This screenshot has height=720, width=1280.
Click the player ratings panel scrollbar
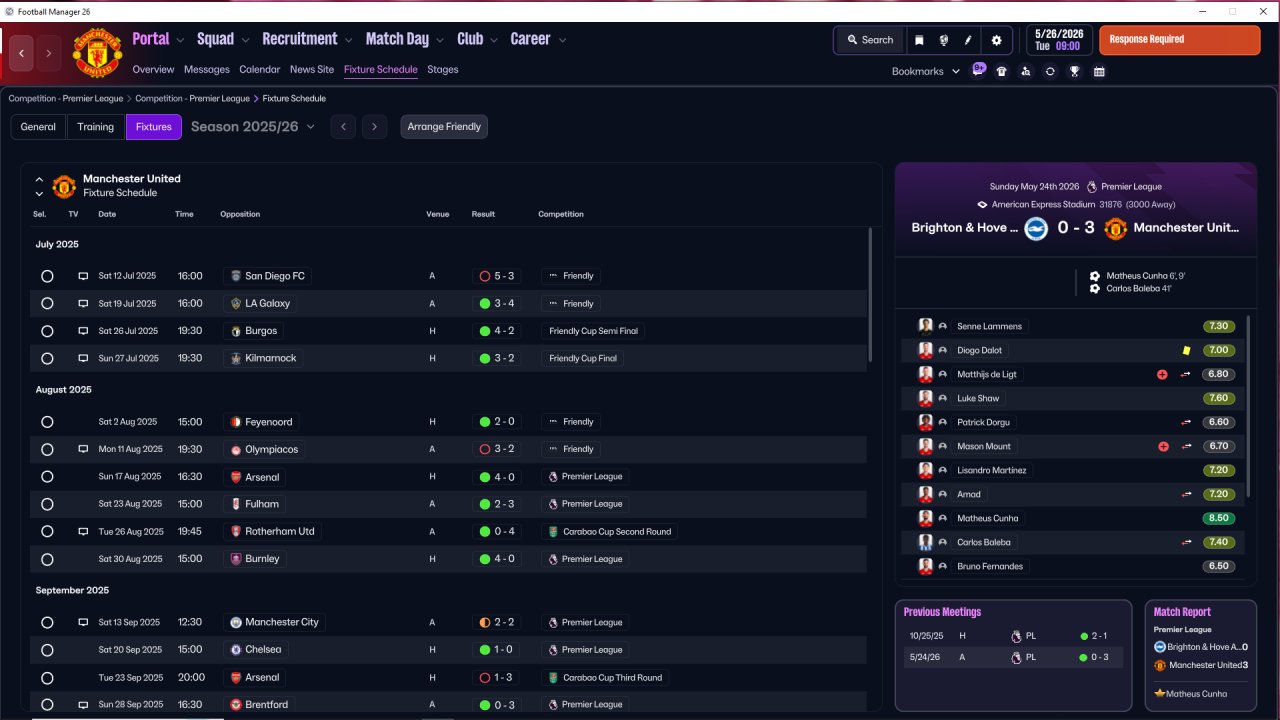(x=1248, y=405)
